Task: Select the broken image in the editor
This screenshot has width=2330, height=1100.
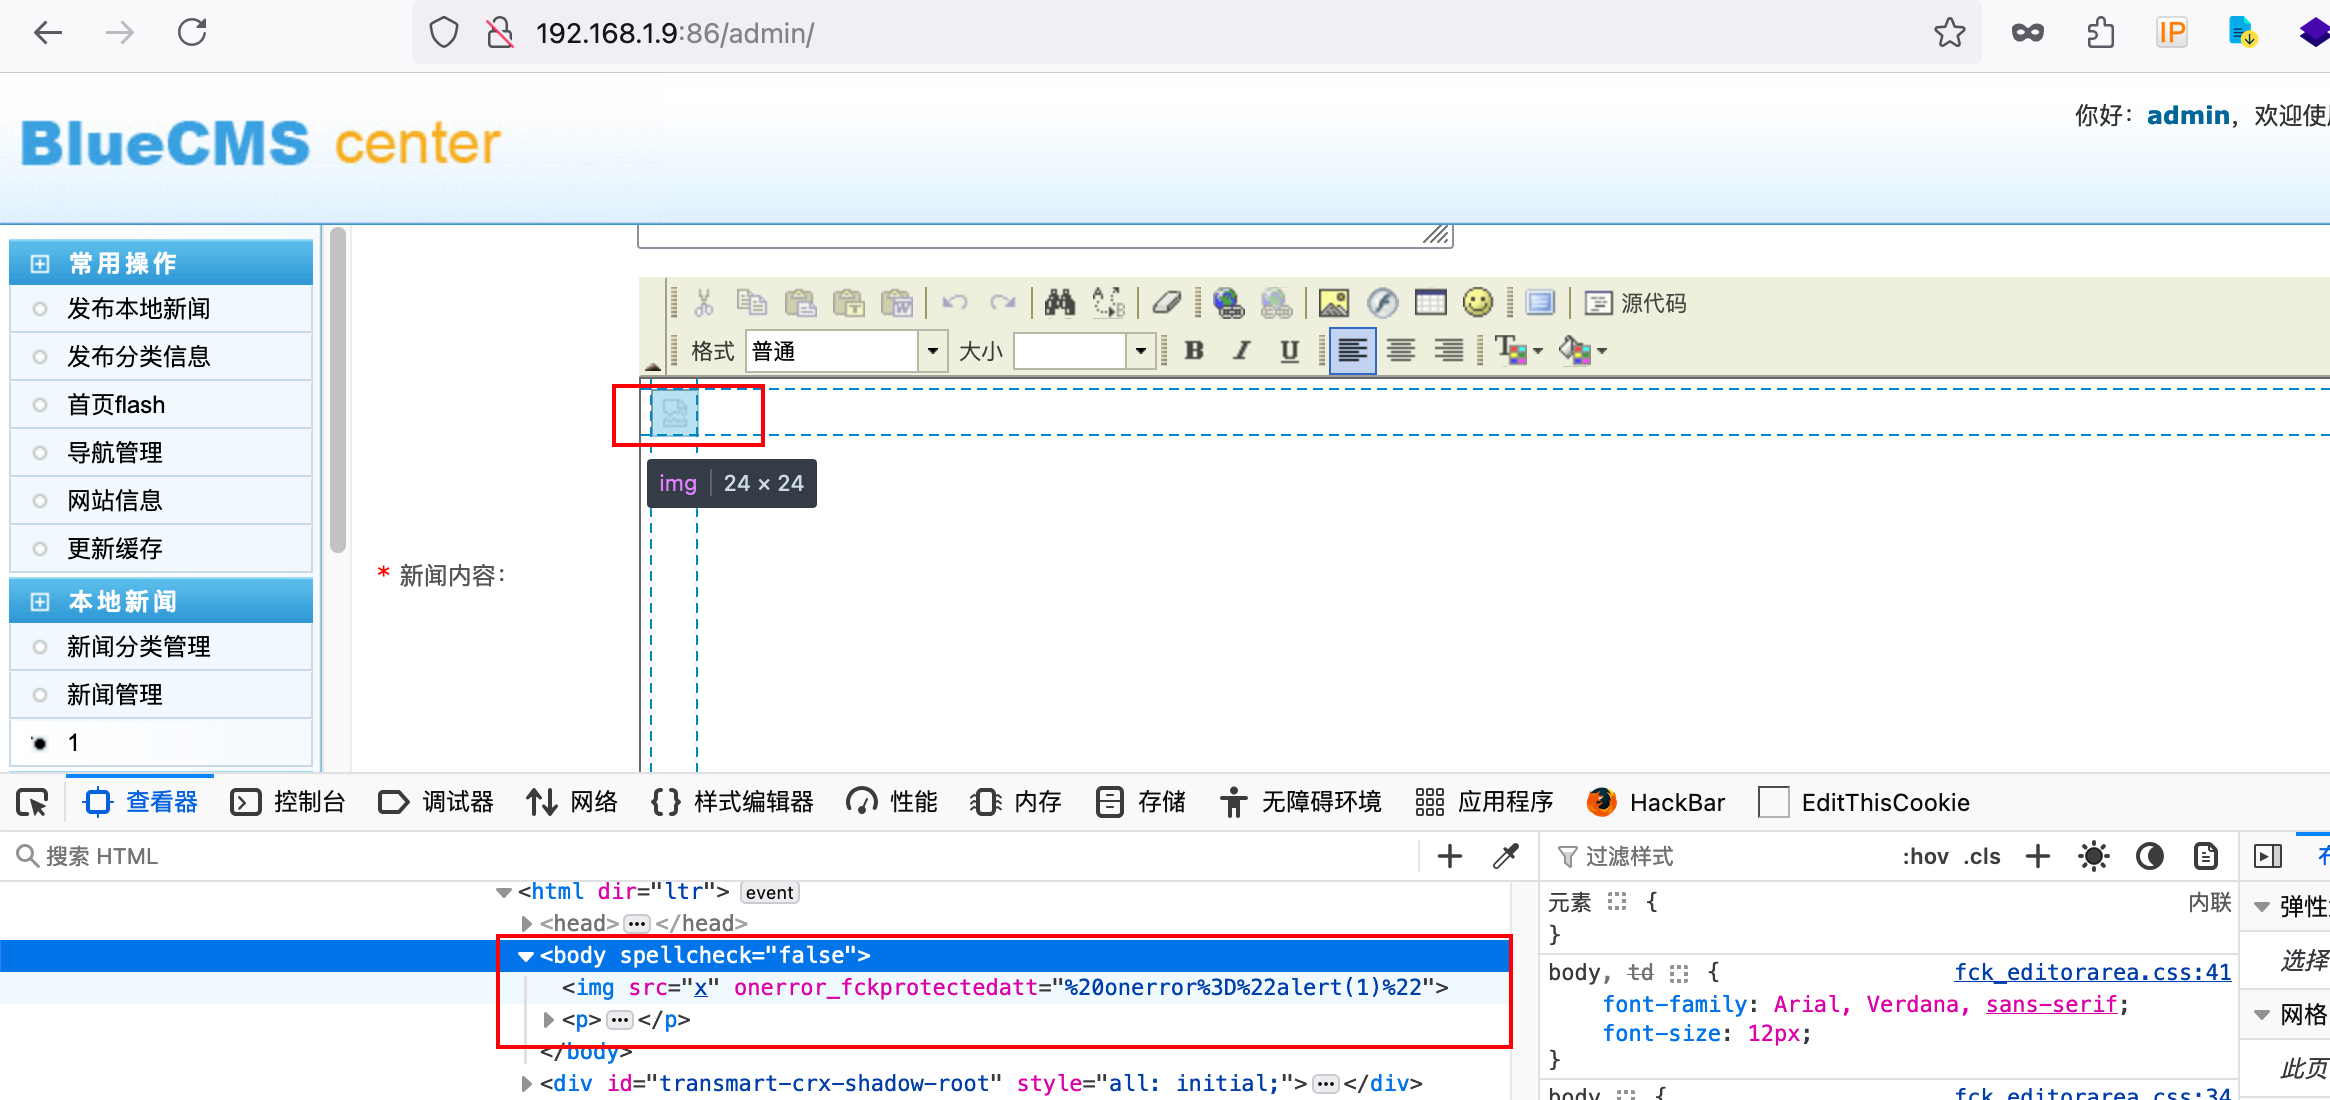Action: 675,412
